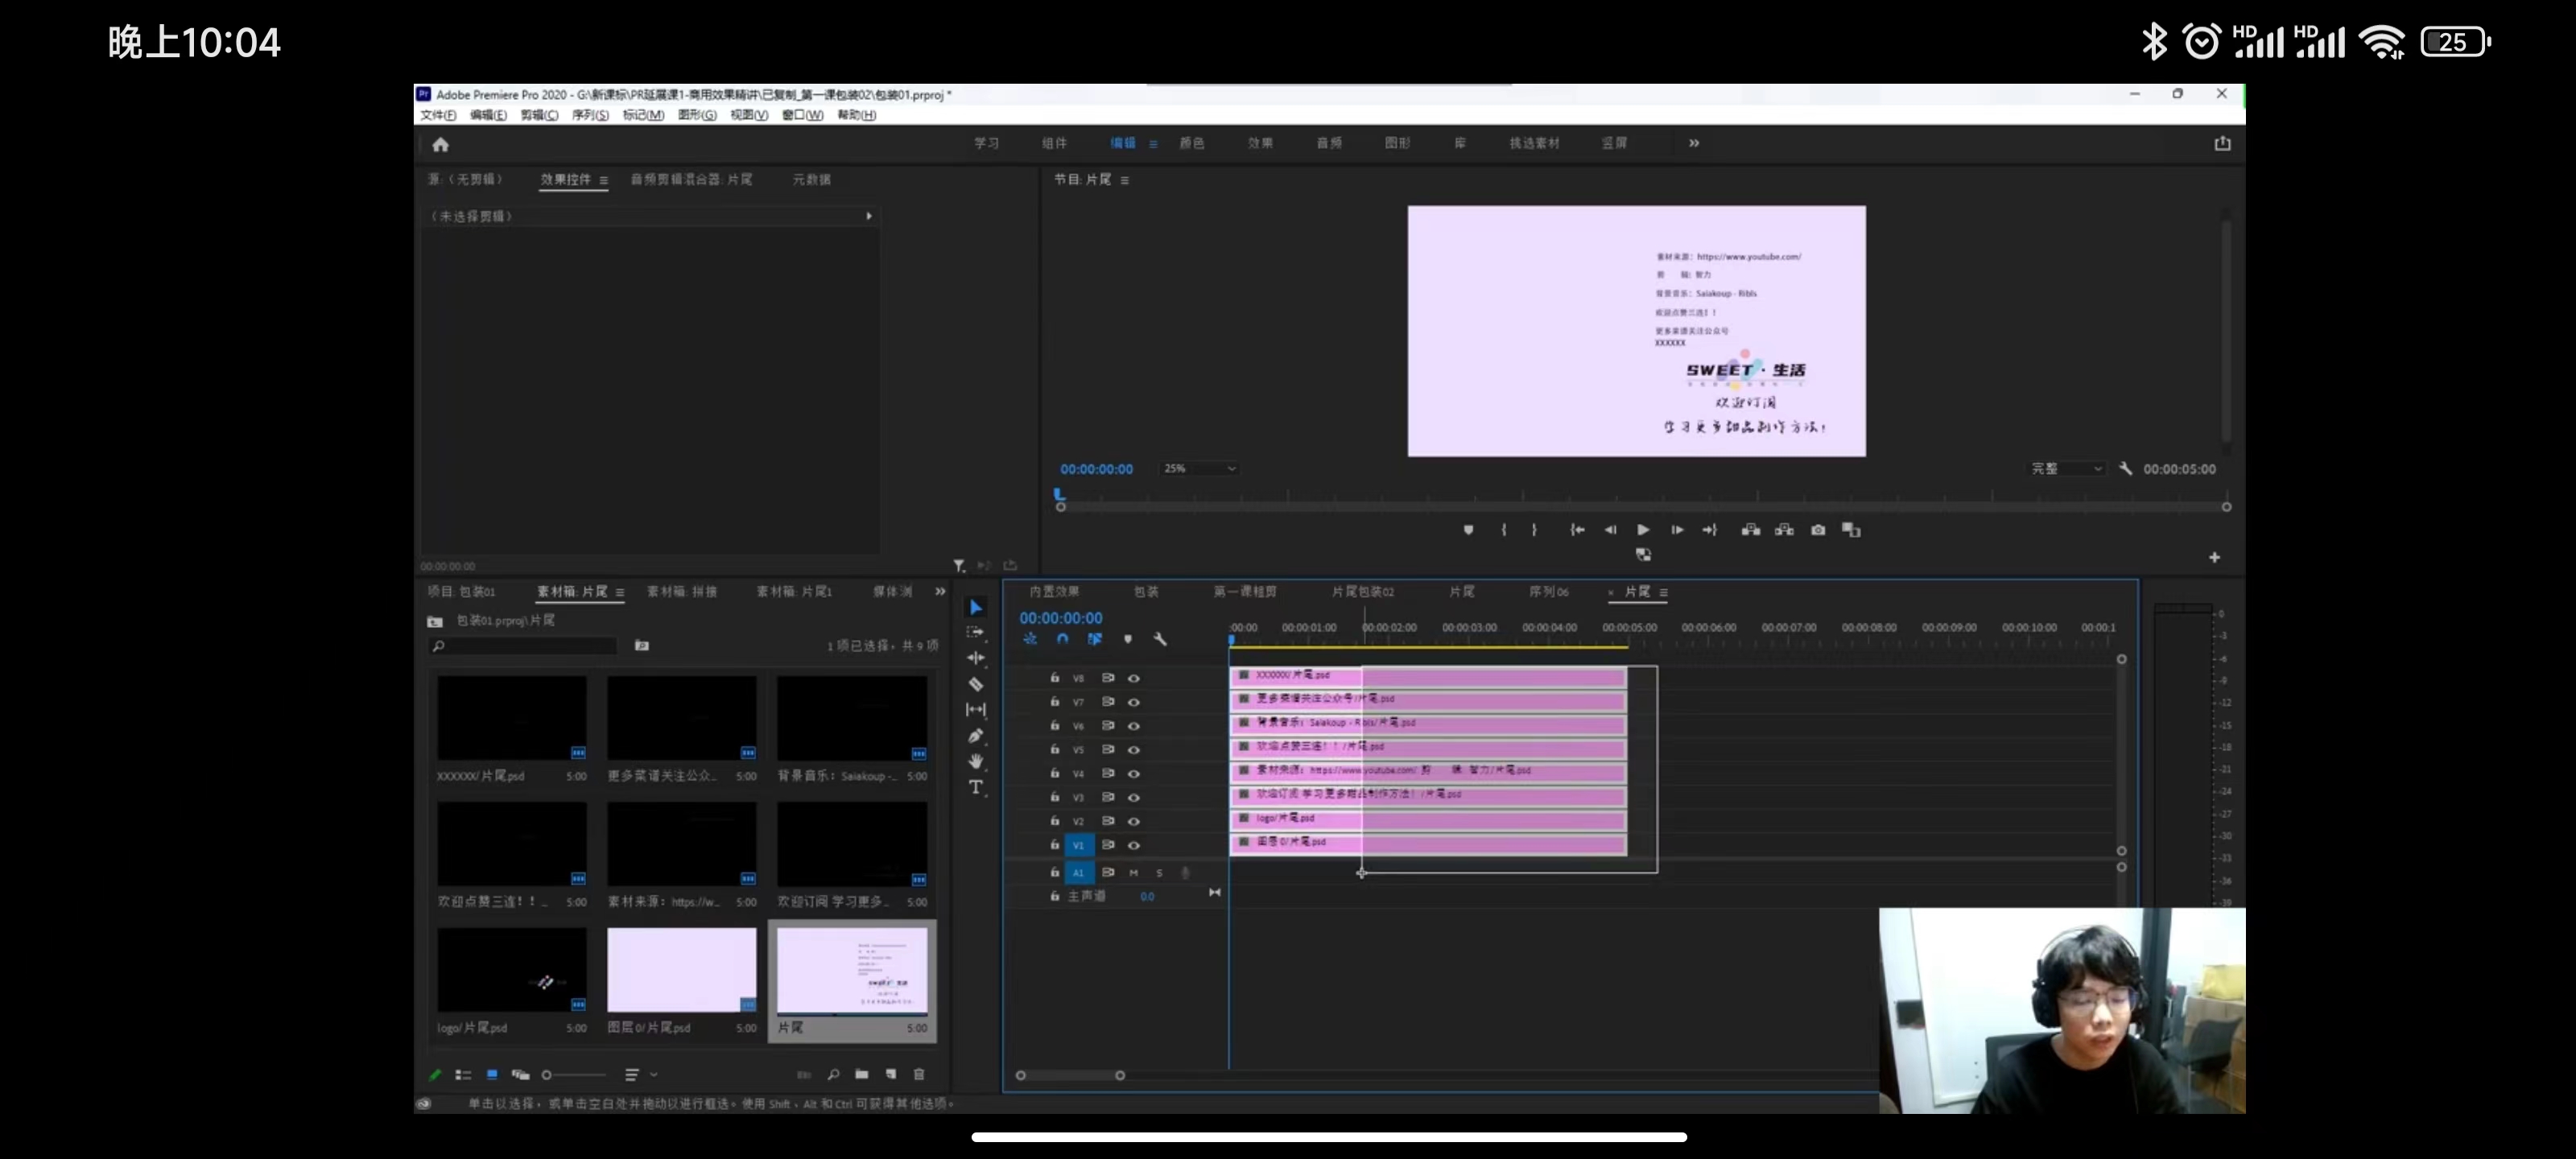The width and height of the screenshot is (2576, 1159).
Task: Click the Home icon
Action: coord(440,144)
